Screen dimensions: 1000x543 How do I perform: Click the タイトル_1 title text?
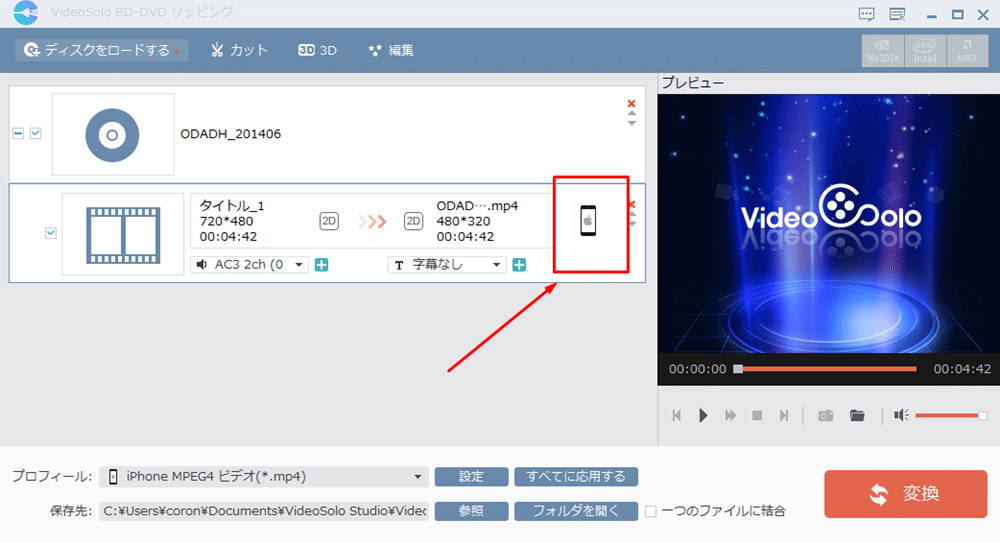232,205
